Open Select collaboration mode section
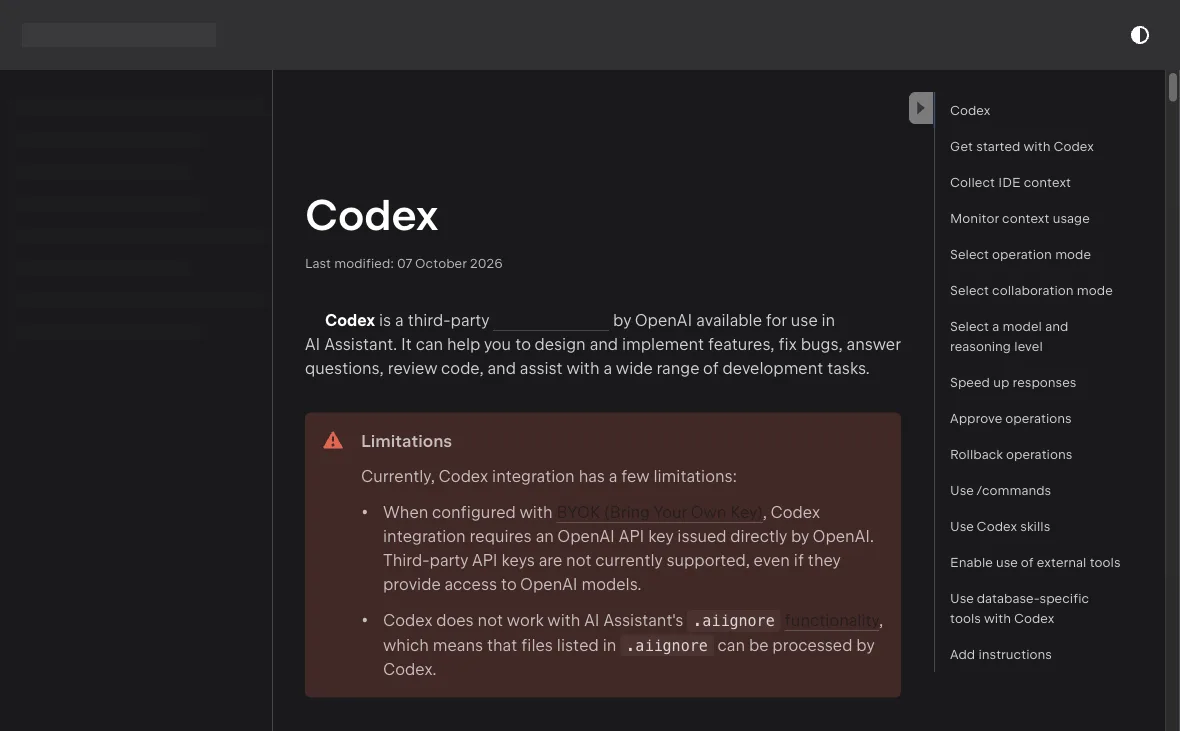This screenshot has height=731, width=1180. [x=1030, y=291]
